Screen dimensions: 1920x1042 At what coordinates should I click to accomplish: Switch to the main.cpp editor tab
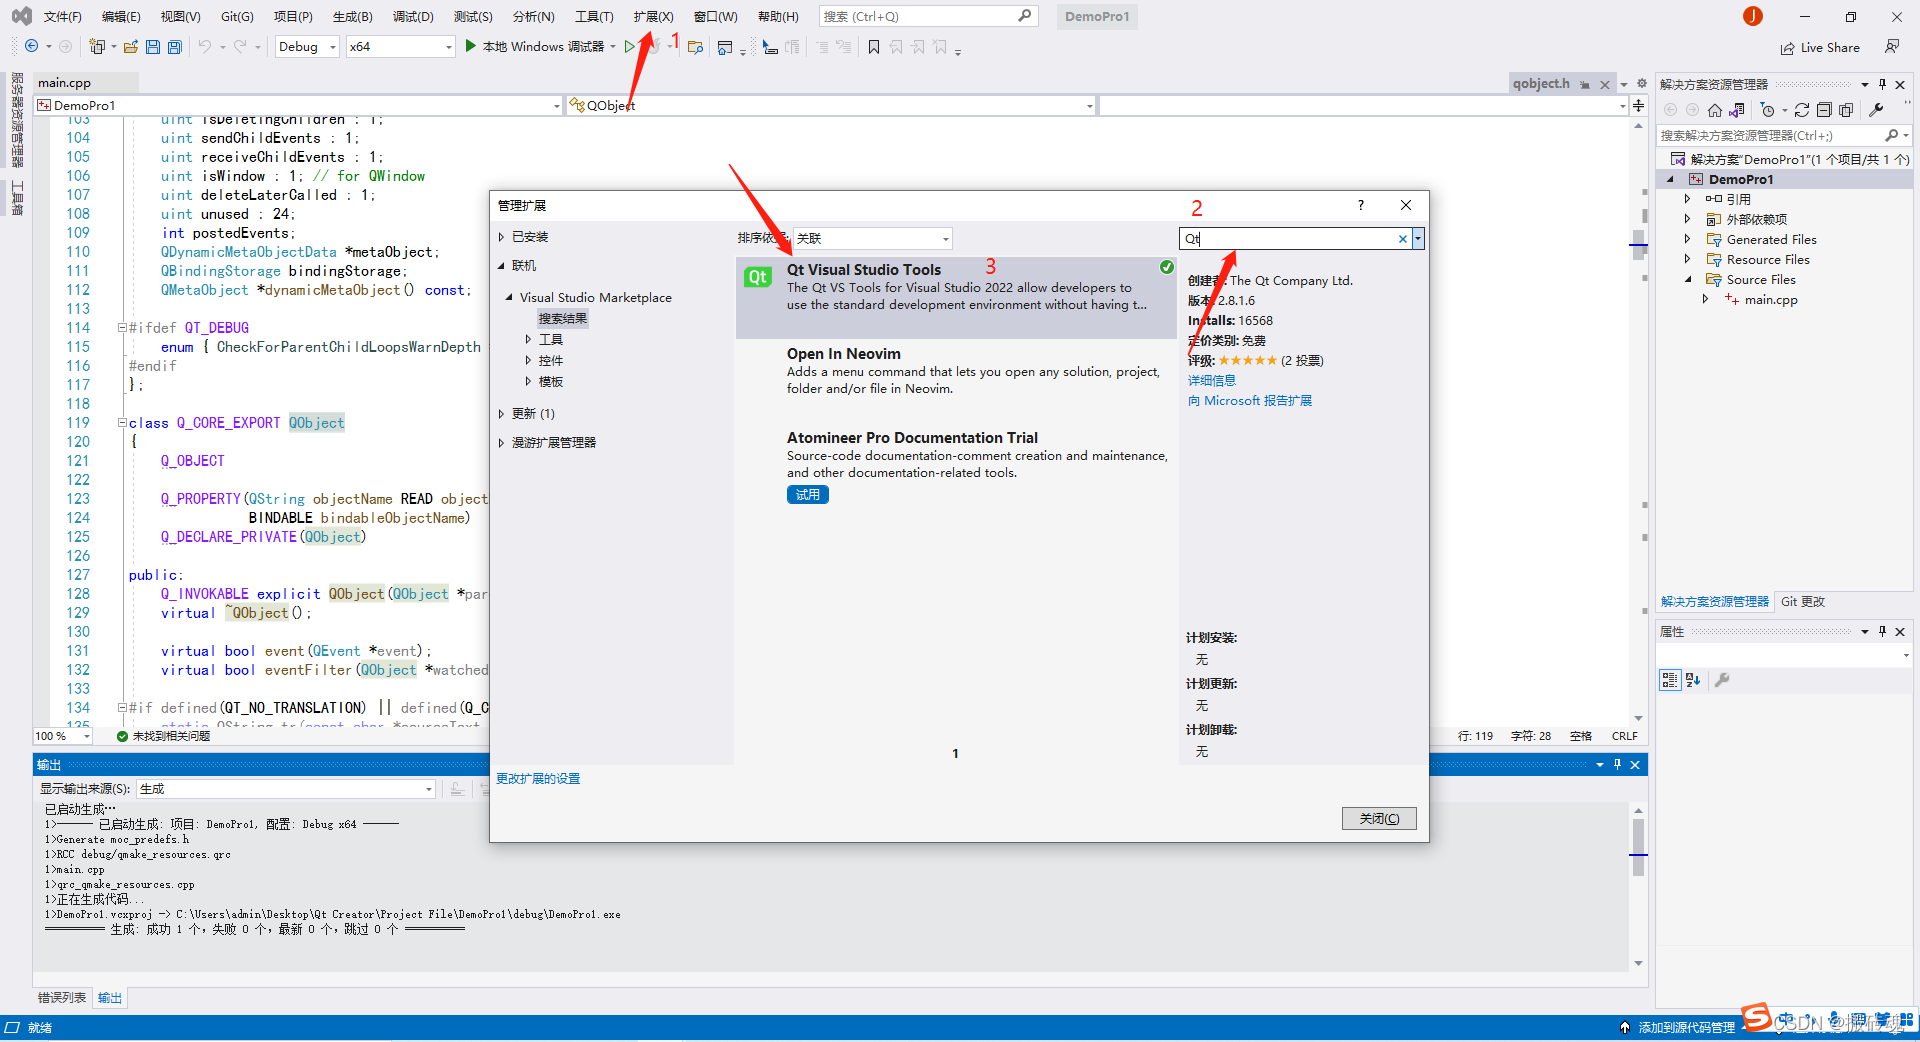point(64,83)
